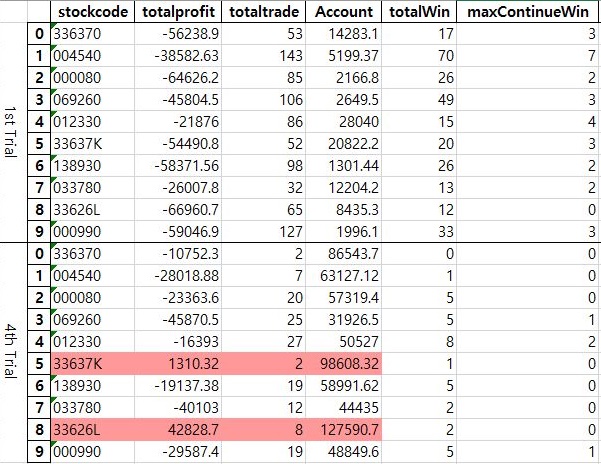
Task: Select totalprofit cell -56238.9
Action: coord(178,34)
